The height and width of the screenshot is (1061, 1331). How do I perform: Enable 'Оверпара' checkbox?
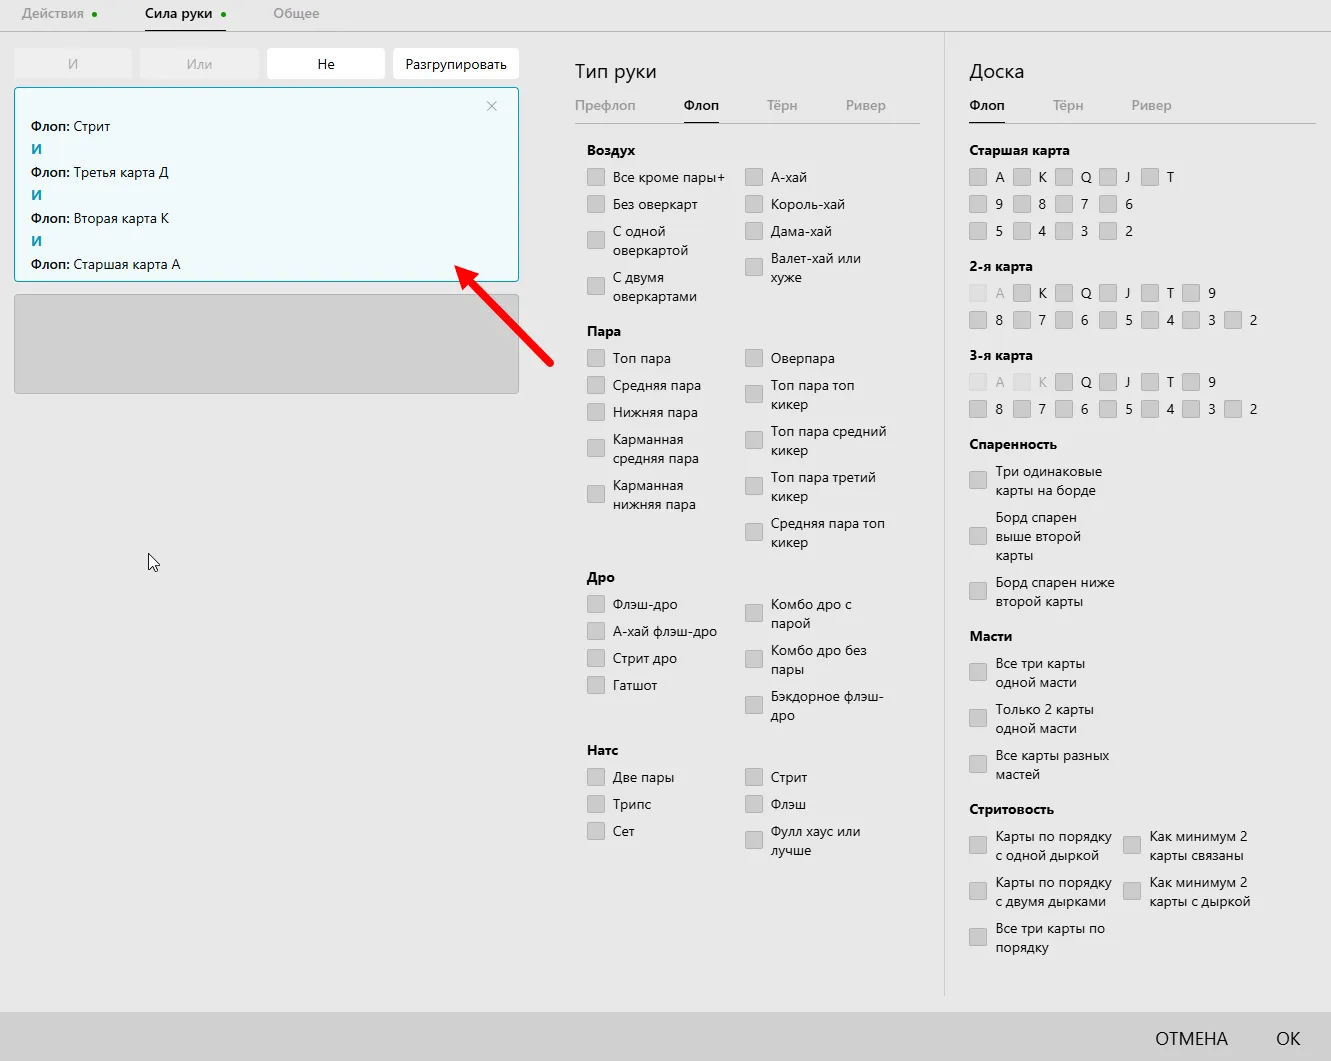(x=754, y=358)
